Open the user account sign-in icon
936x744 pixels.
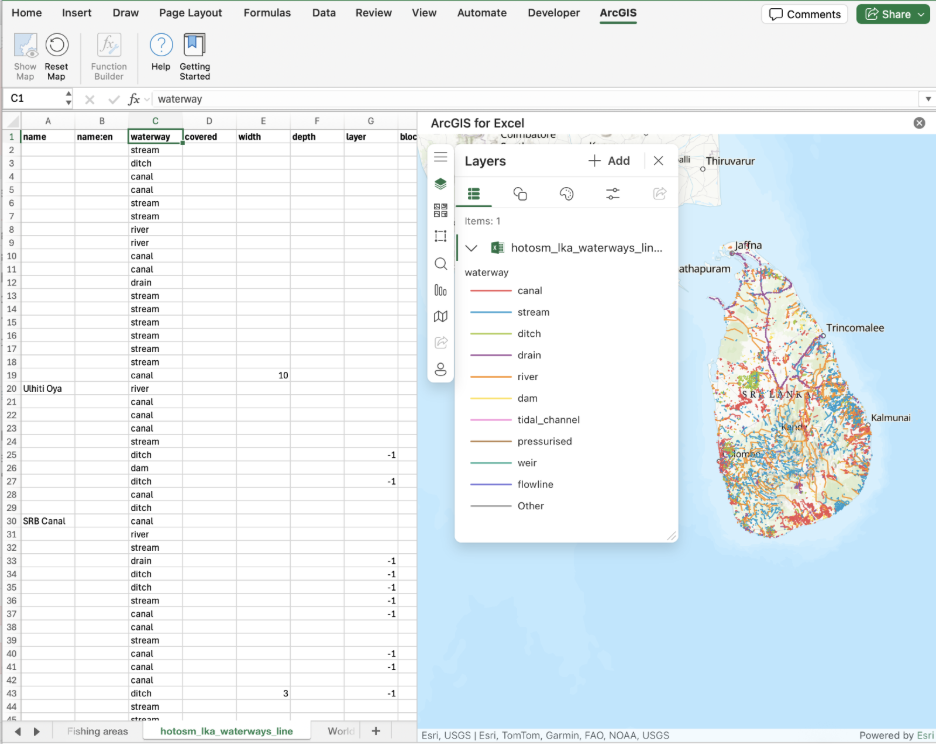pos(441,369)
